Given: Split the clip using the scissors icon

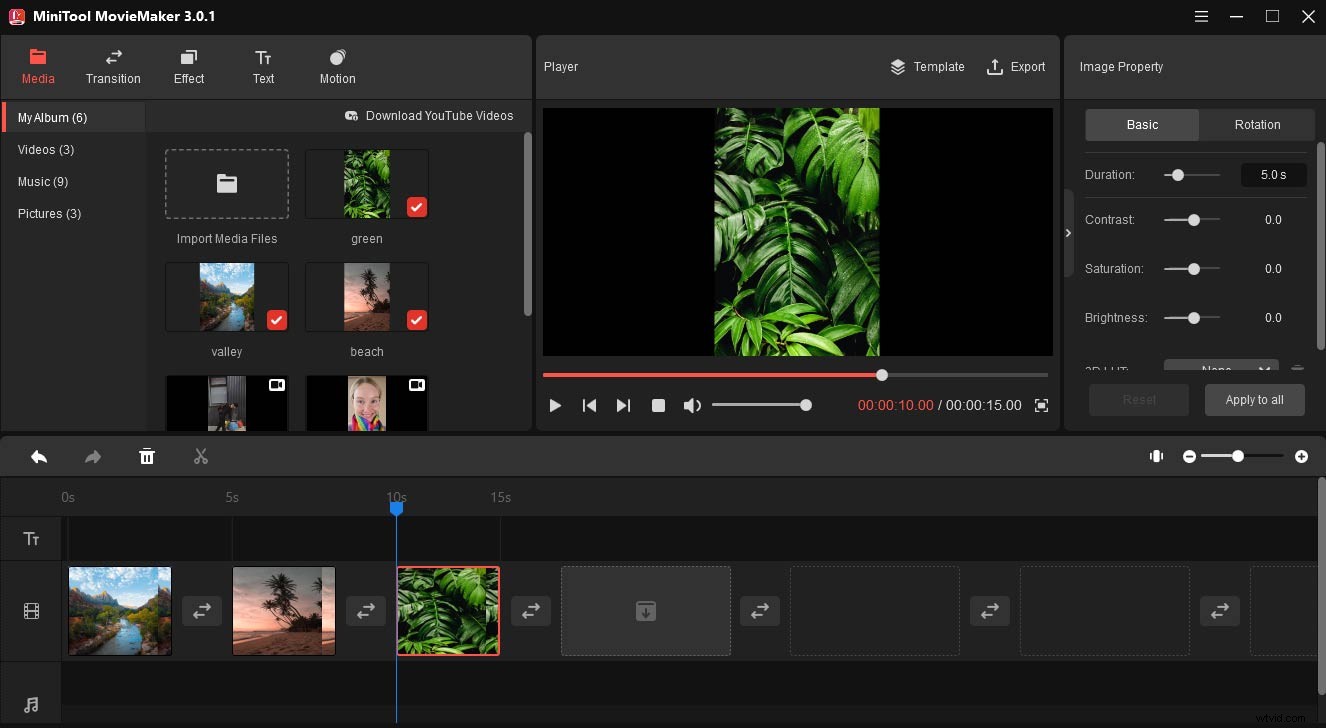Looking at the screenshot, I should [200, 456].
